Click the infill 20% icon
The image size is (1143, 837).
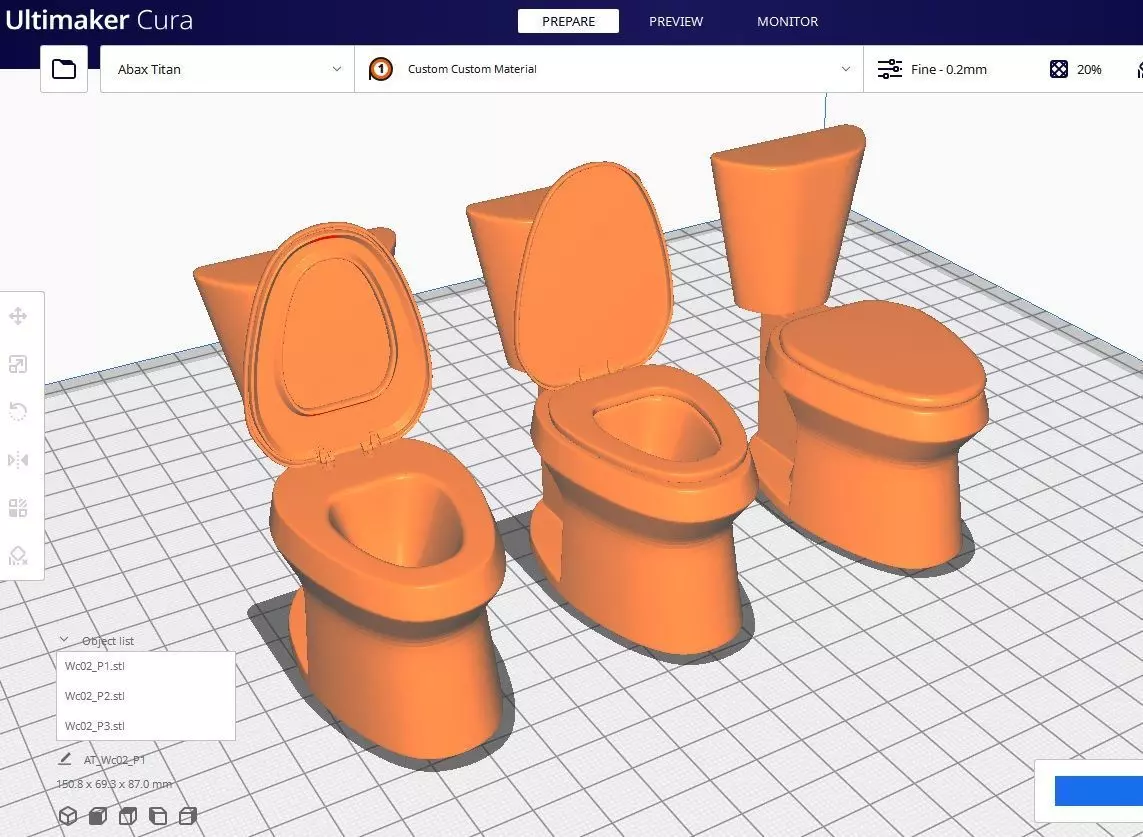(x=1058, y=69)
